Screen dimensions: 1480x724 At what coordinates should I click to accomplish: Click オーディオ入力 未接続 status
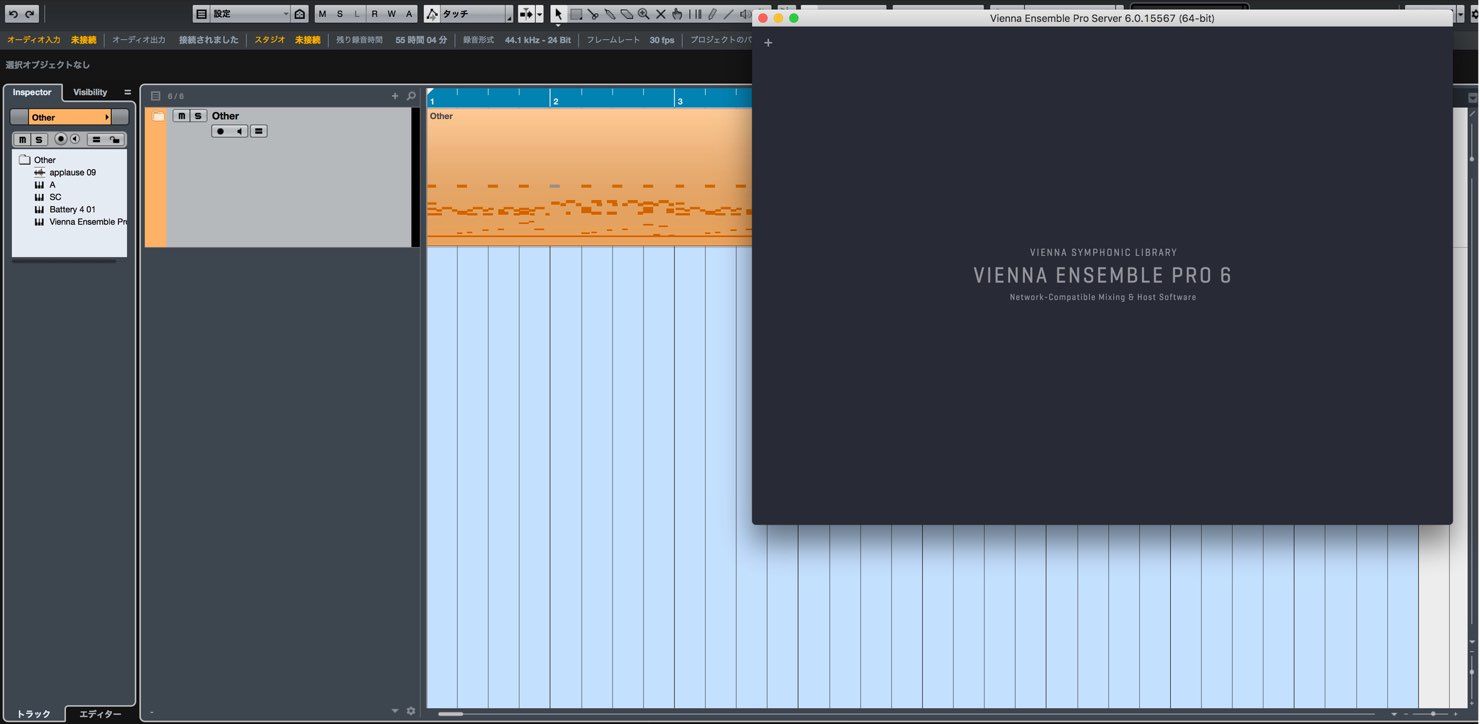[52, 40]
